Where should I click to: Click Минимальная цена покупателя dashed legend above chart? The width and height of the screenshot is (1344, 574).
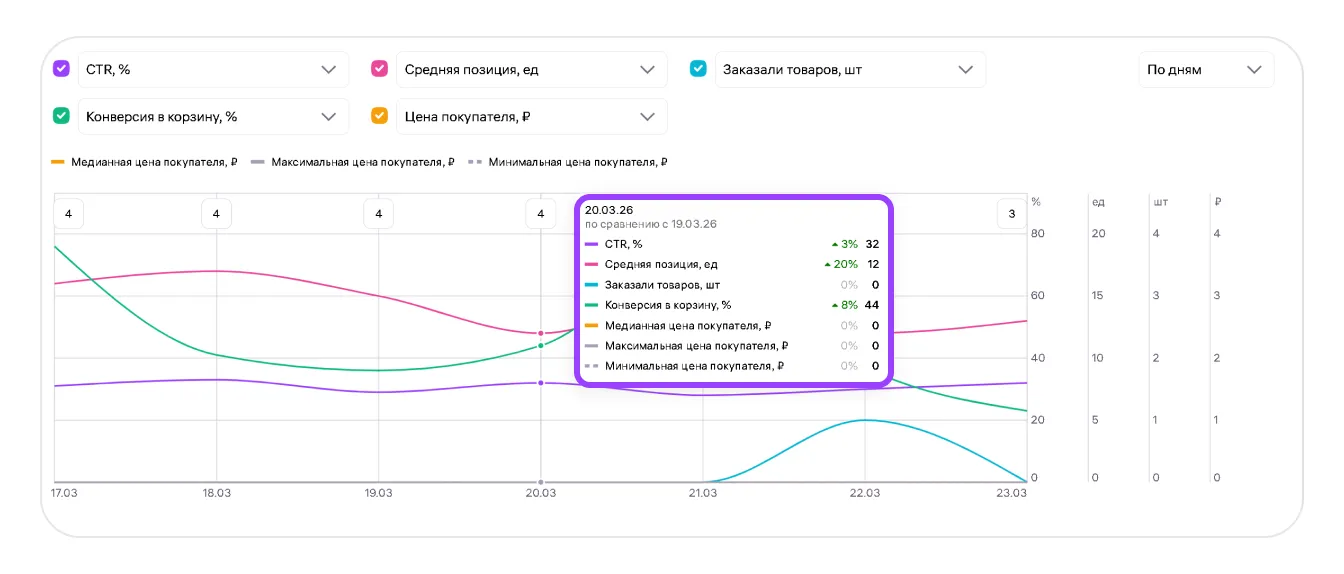568,162
